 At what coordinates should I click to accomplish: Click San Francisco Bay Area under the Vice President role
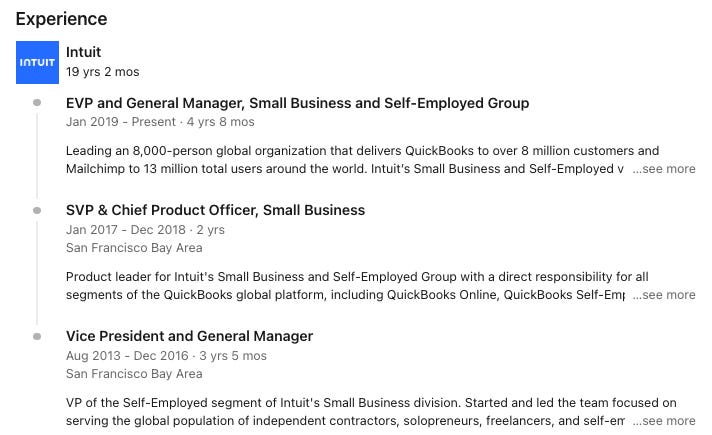click(x=134, y=373)
